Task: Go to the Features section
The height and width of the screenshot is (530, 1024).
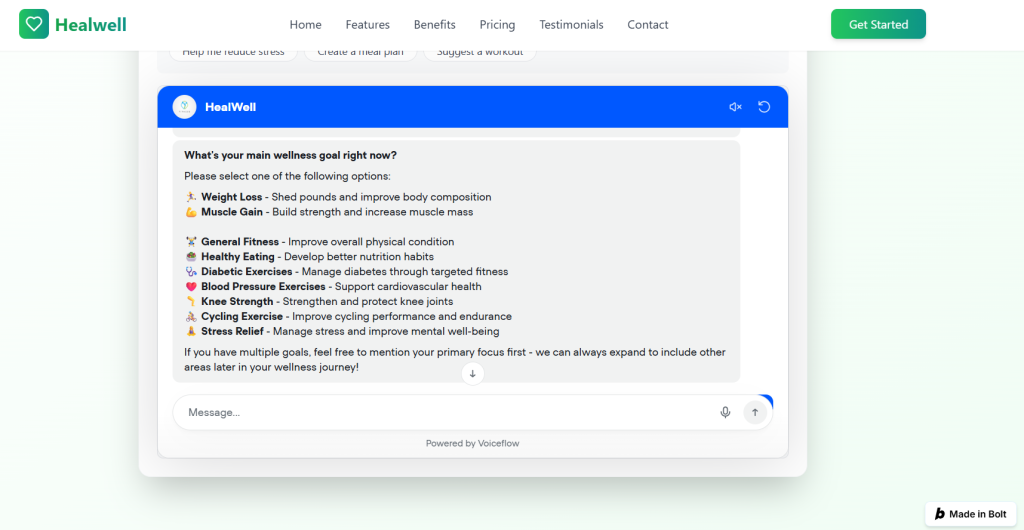Action: point(367,25)
